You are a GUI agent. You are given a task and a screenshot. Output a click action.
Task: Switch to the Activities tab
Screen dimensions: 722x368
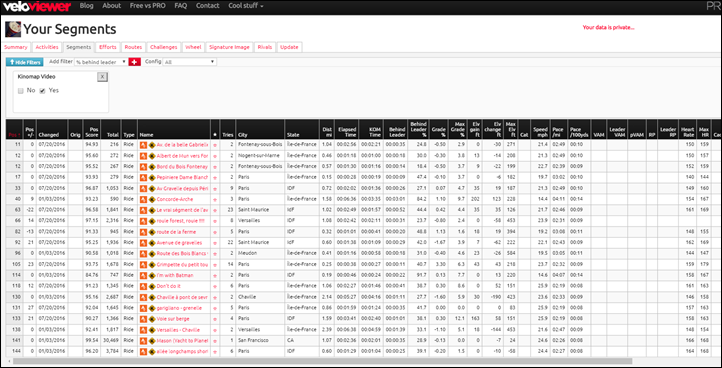tap(47, 47)
